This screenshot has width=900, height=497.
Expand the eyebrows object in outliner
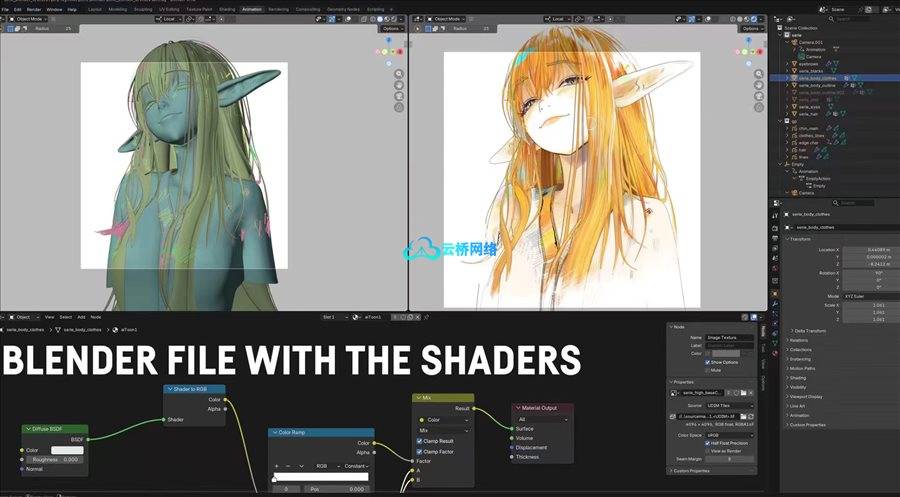coord(788,64)
